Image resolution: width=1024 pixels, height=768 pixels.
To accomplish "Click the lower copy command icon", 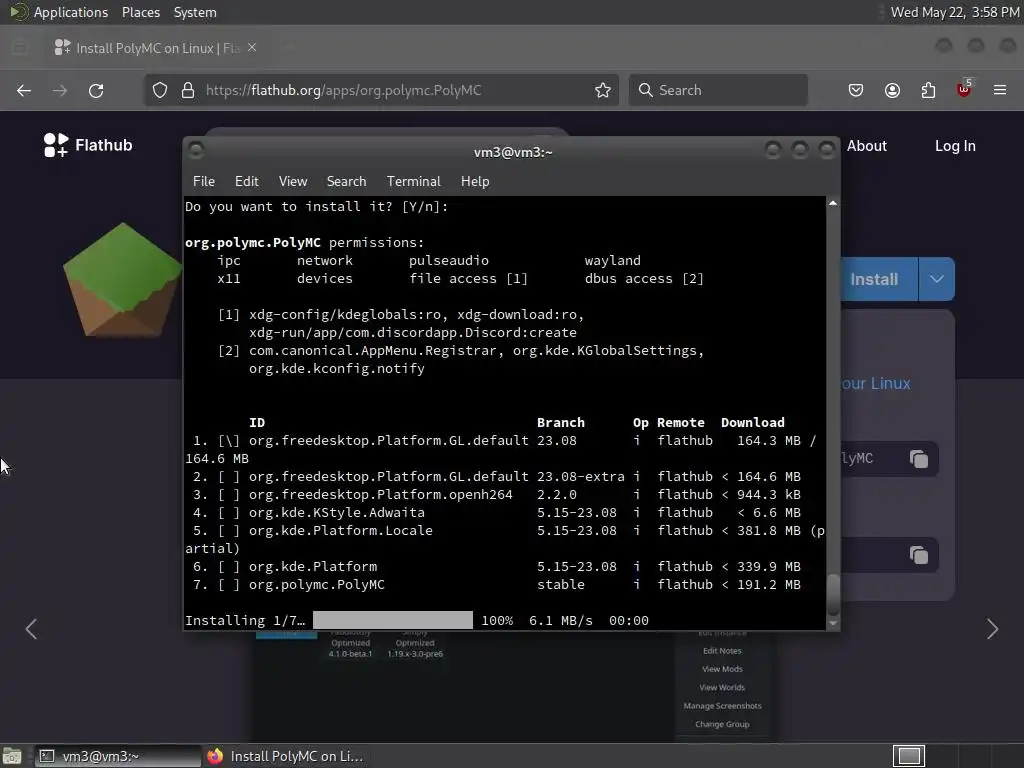I will click(x=919, y=555).
